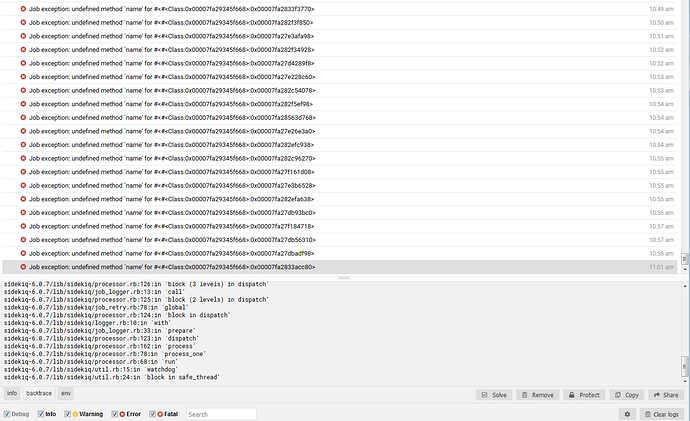Click the Clear logs button

[x=662, y=414]
